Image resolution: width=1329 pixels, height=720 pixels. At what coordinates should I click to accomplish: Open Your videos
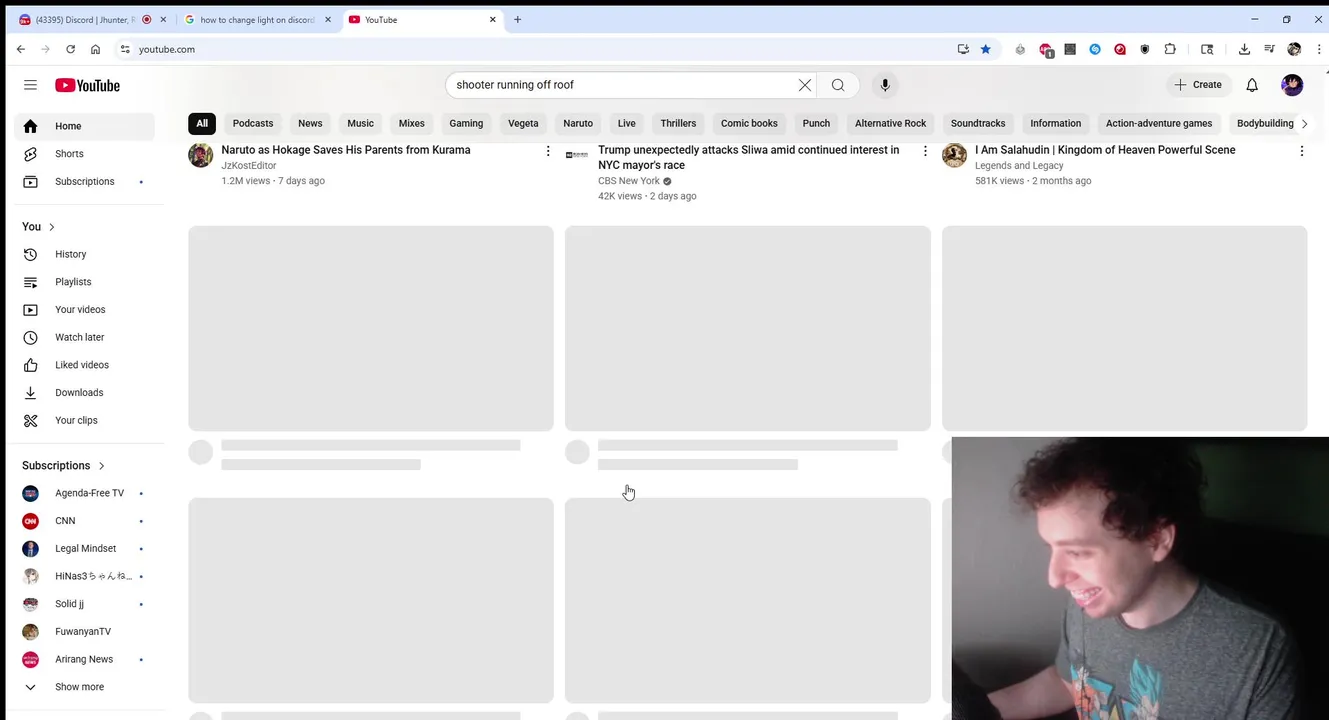pyautogui.click(x=85, y=310)
